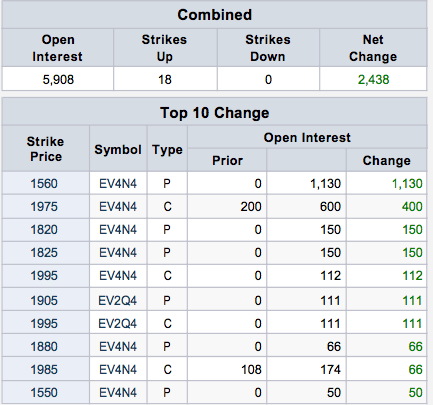Select the 1550 strike price row
Viewport: 433px width, 405px height.
click(x=214, y=393)
